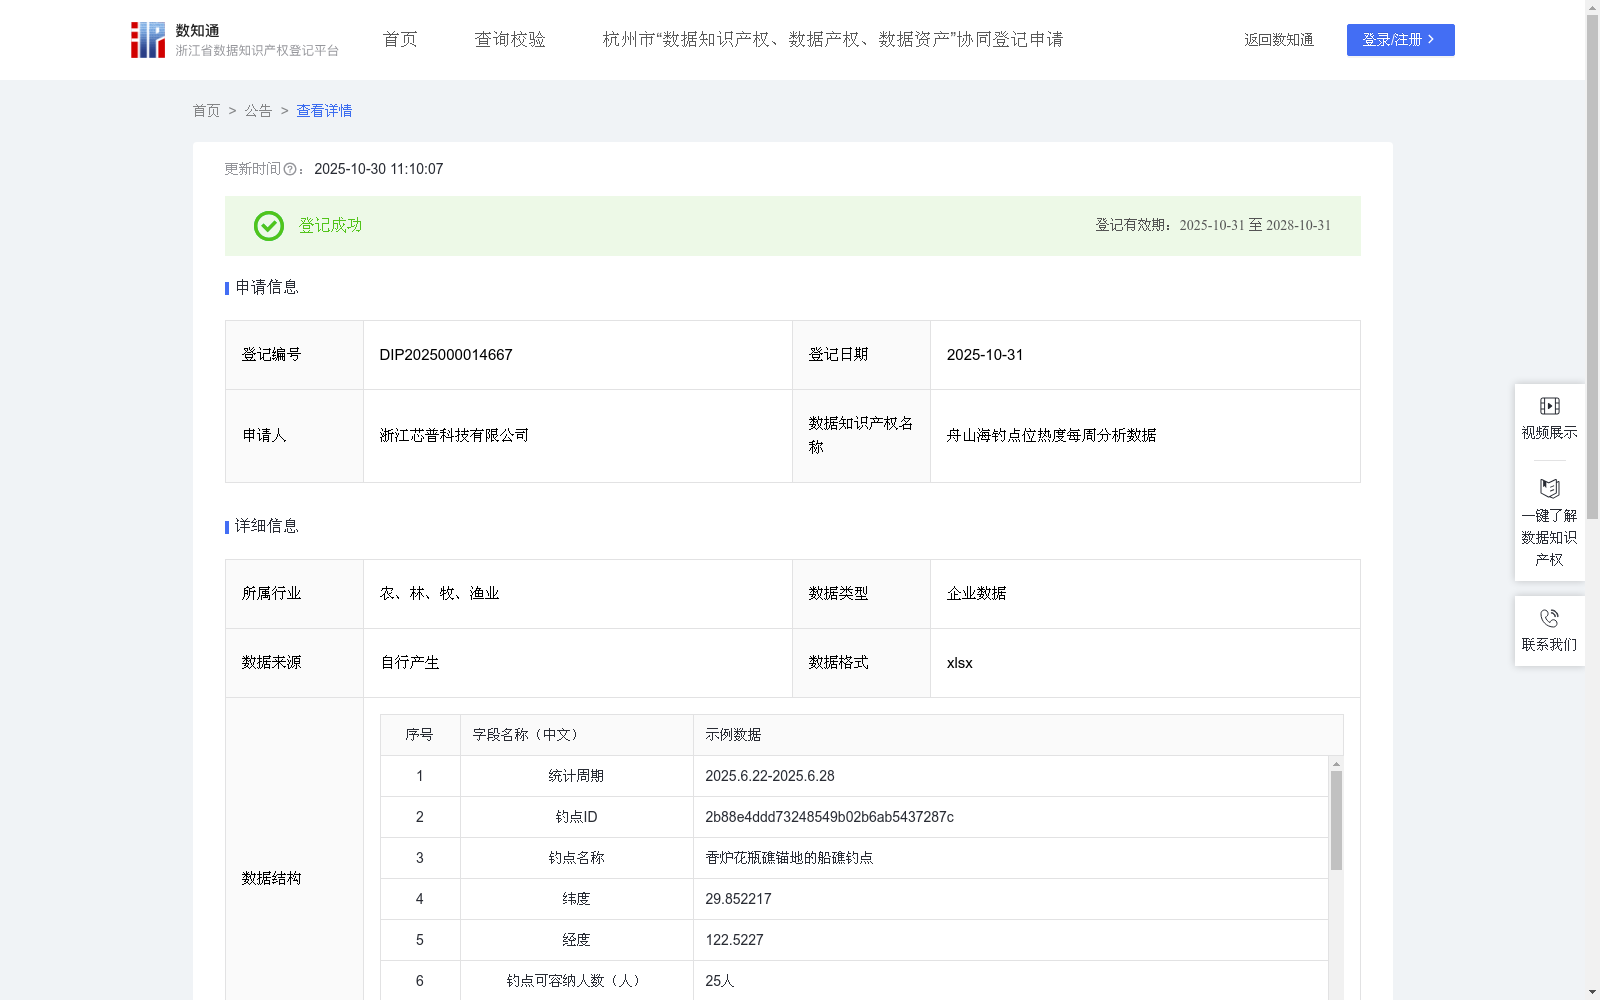Click the latitude value 29.852217

[738, 899]
